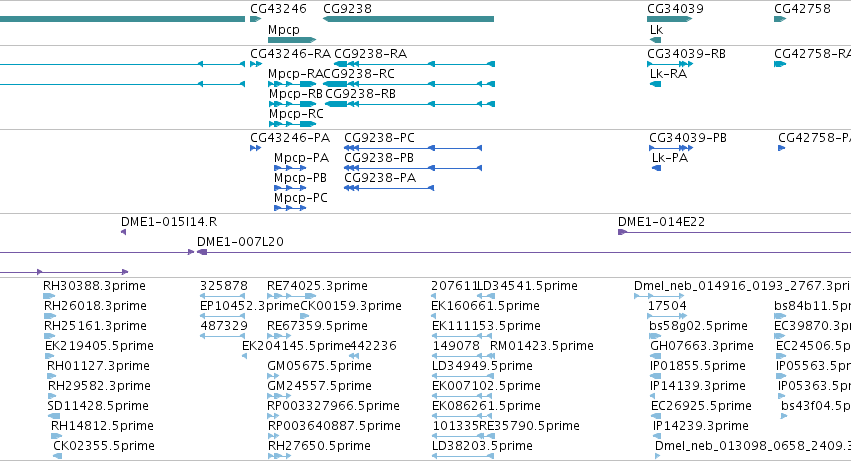Image resolution: width=851 pixels, height=461 pixels.
Task: Click the Lk-PA protein glyph
Action: [656, 168]
